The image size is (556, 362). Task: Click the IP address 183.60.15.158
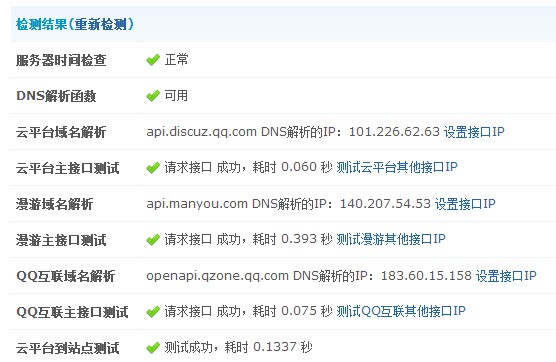[x=426, y=276]
